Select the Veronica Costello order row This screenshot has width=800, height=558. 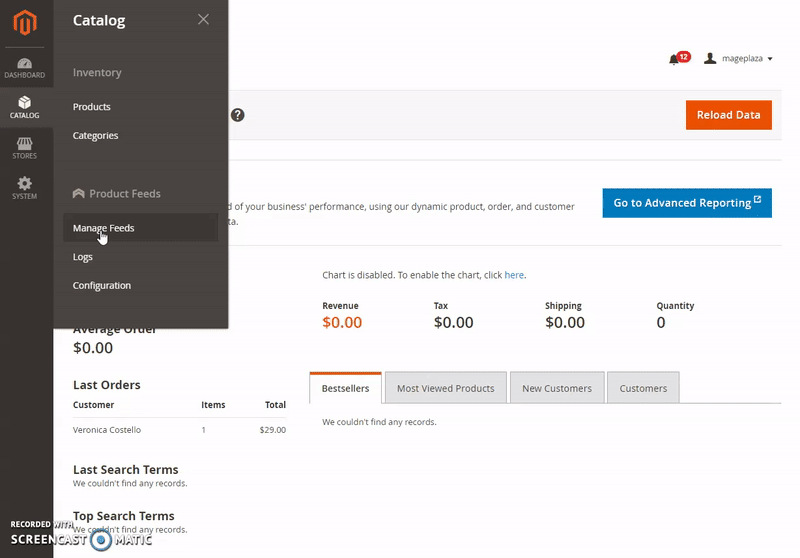[178, 430]
